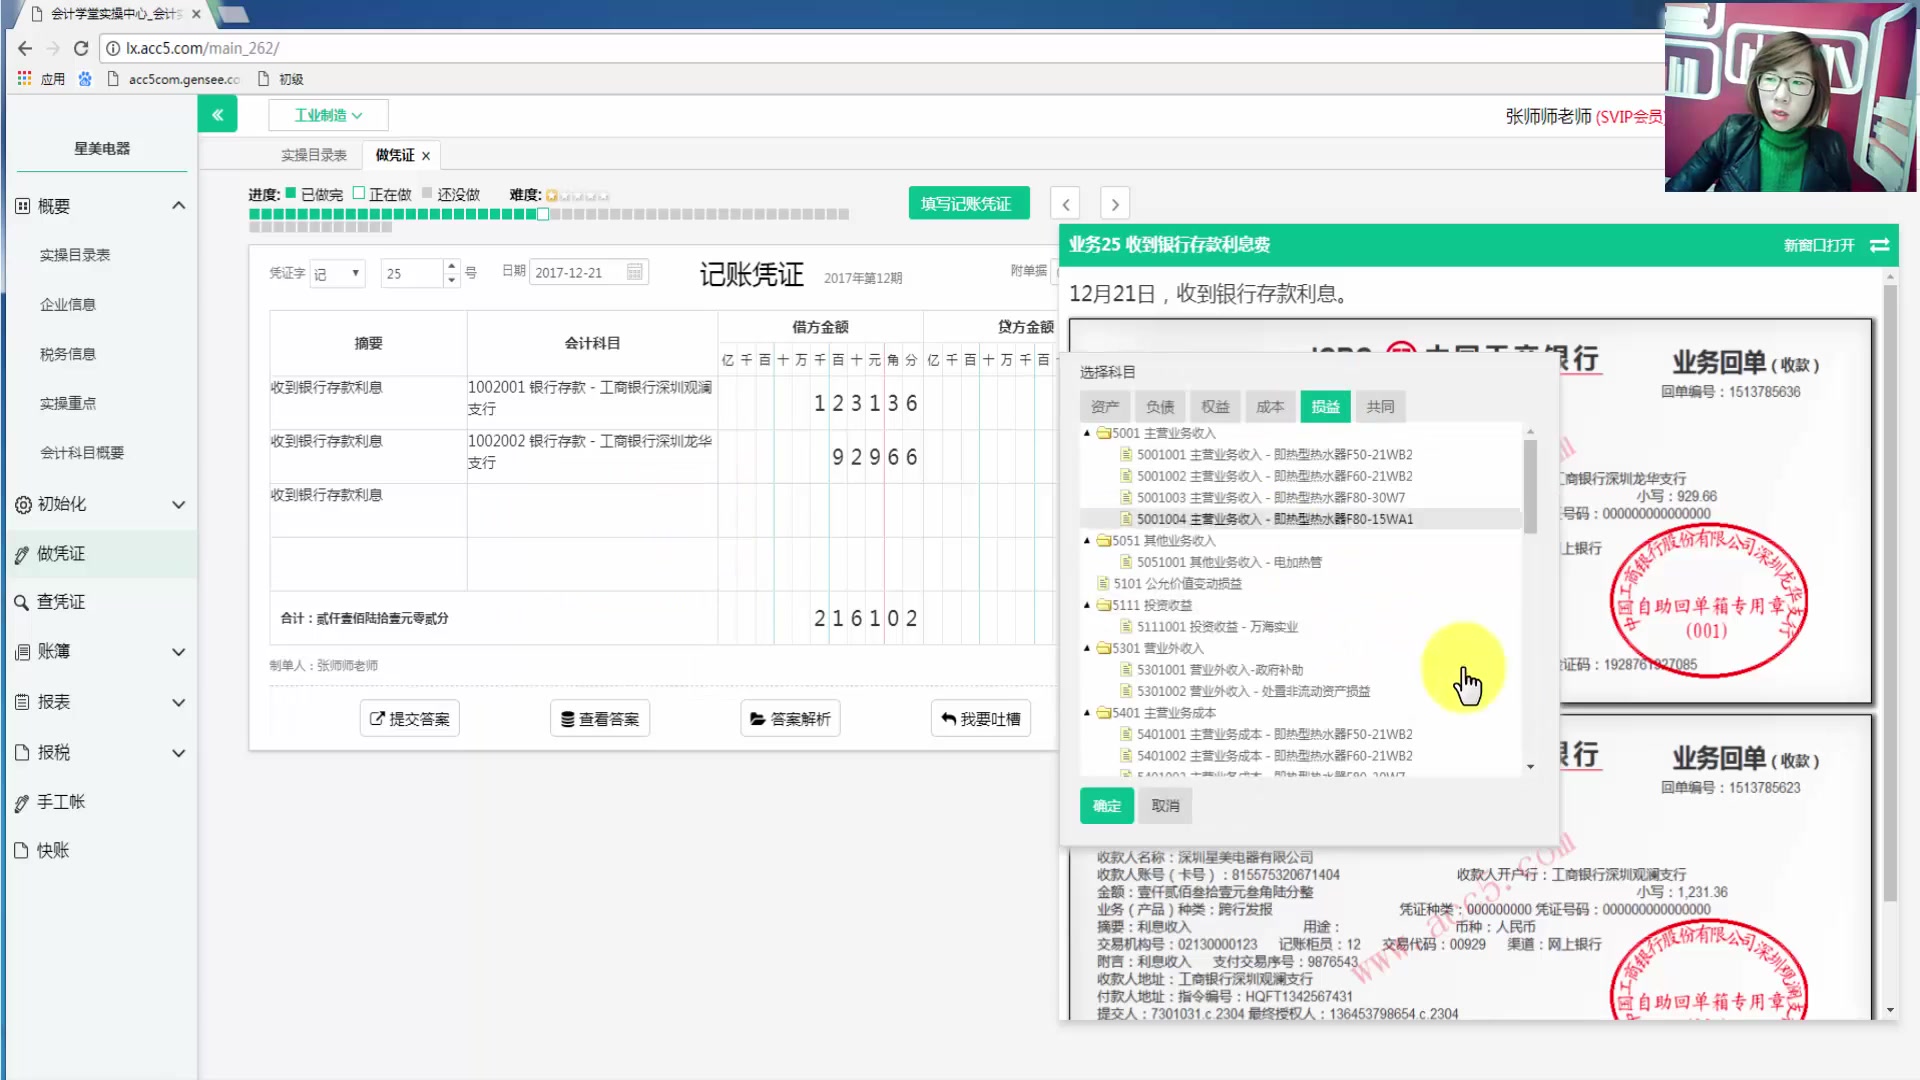Image resolution: width=1920 pixels, height=1080 pixels.
Task: Click the 新窗口打开 swap icon
Action: (1879, 245)
